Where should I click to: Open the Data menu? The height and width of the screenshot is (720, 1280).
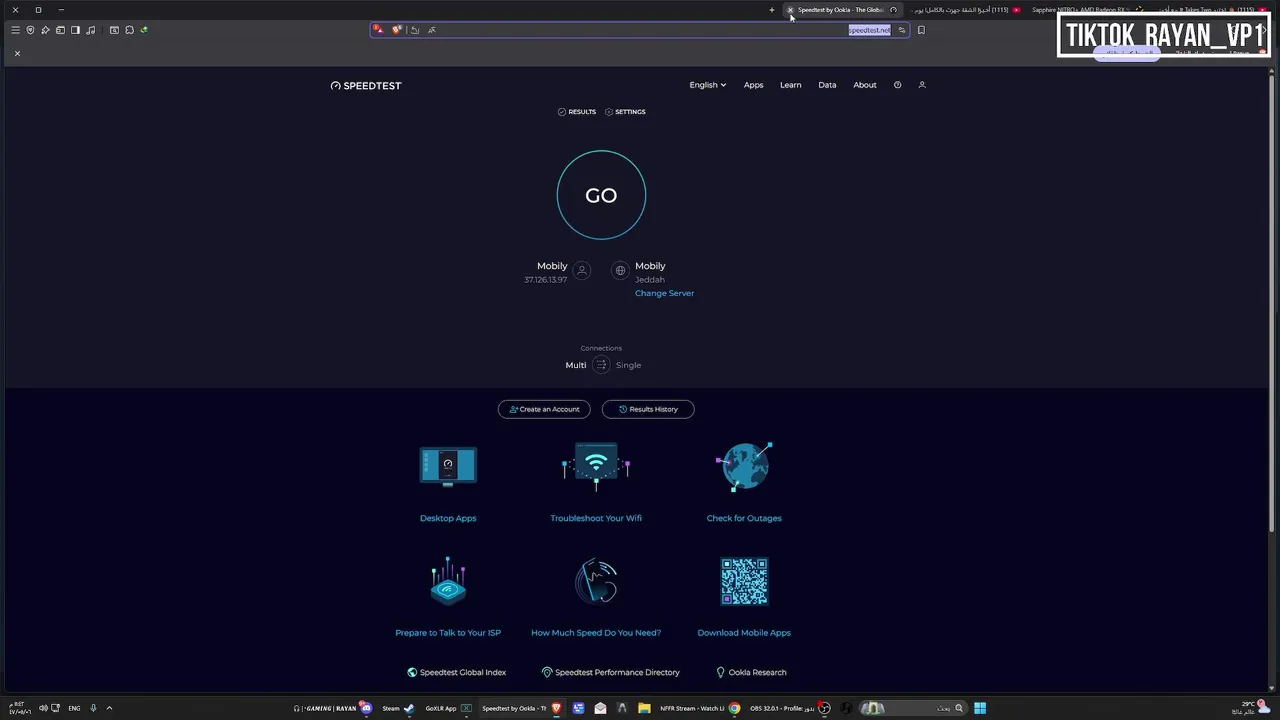[x=827, y=85]
